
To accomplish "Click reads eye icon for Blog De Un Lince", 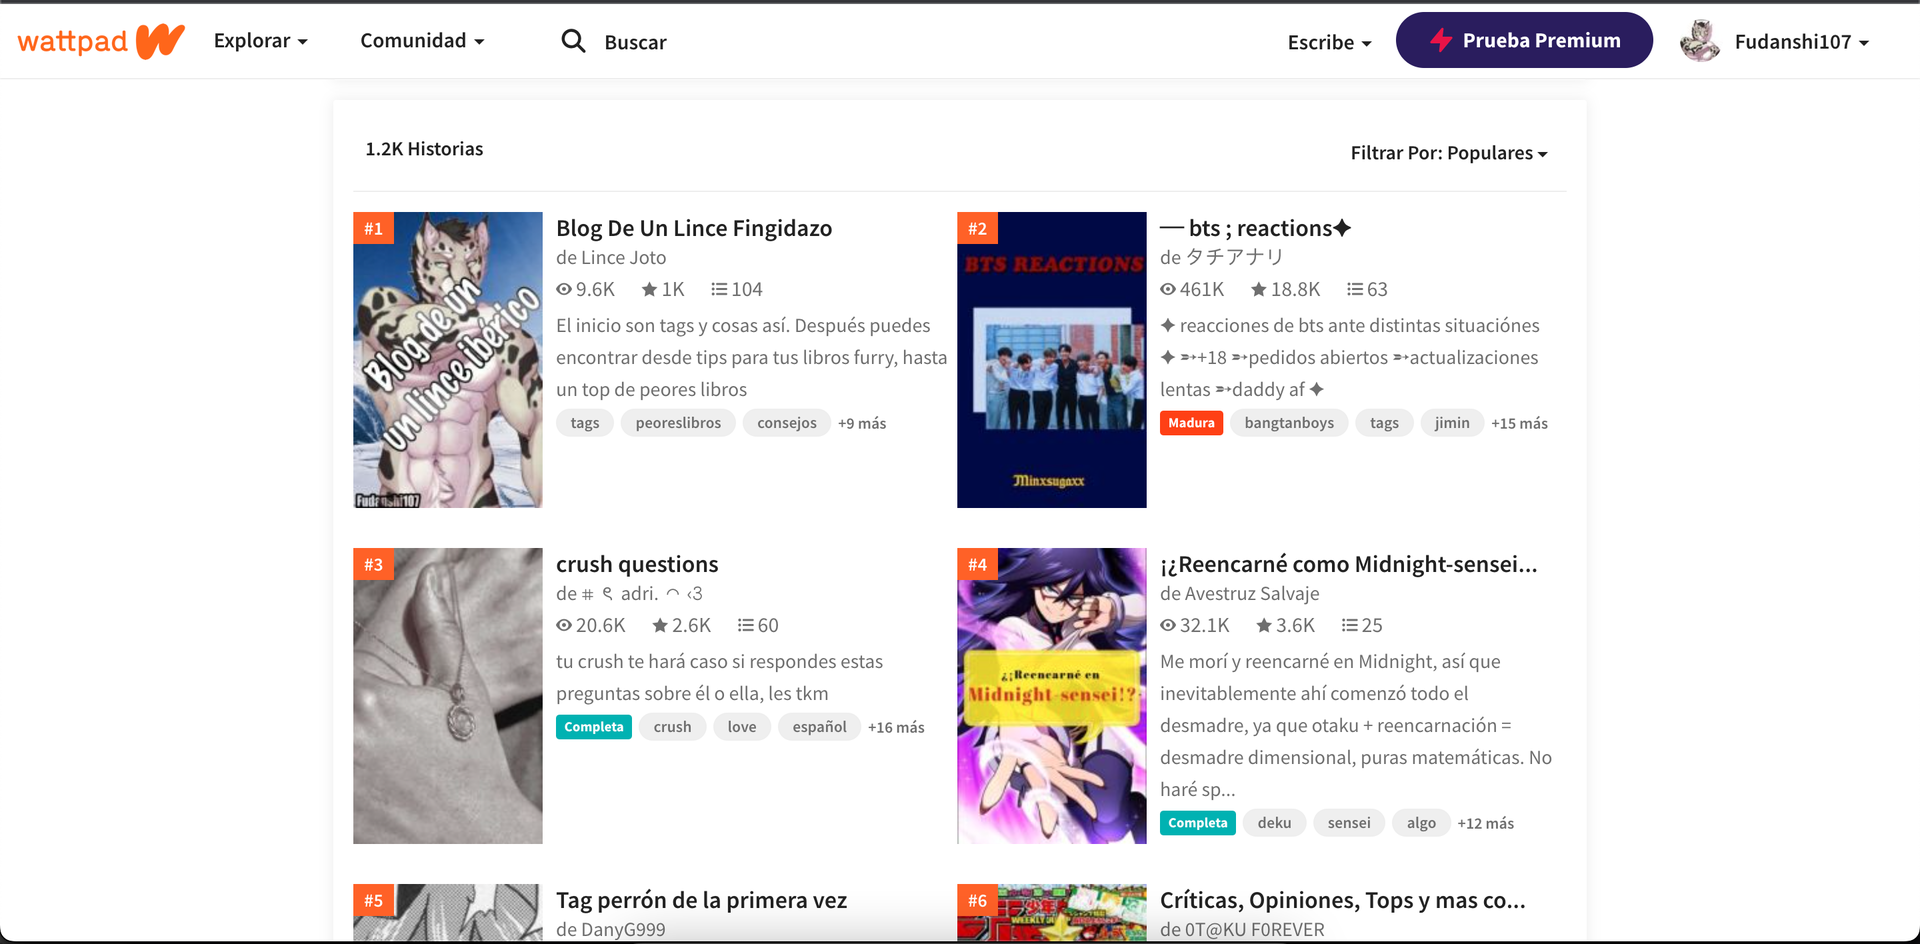I will [564, 289].
